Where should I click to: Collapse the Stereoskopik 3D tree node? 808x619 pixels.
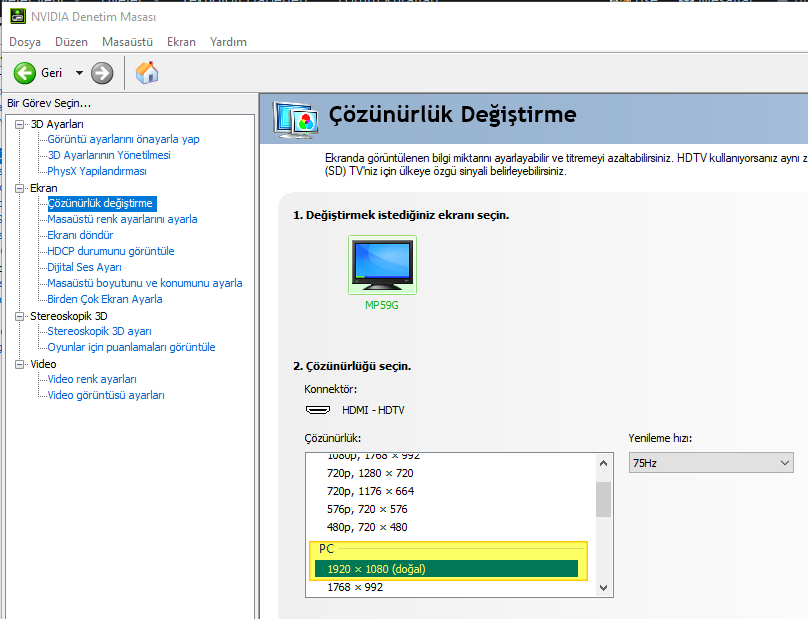[20, 316]
